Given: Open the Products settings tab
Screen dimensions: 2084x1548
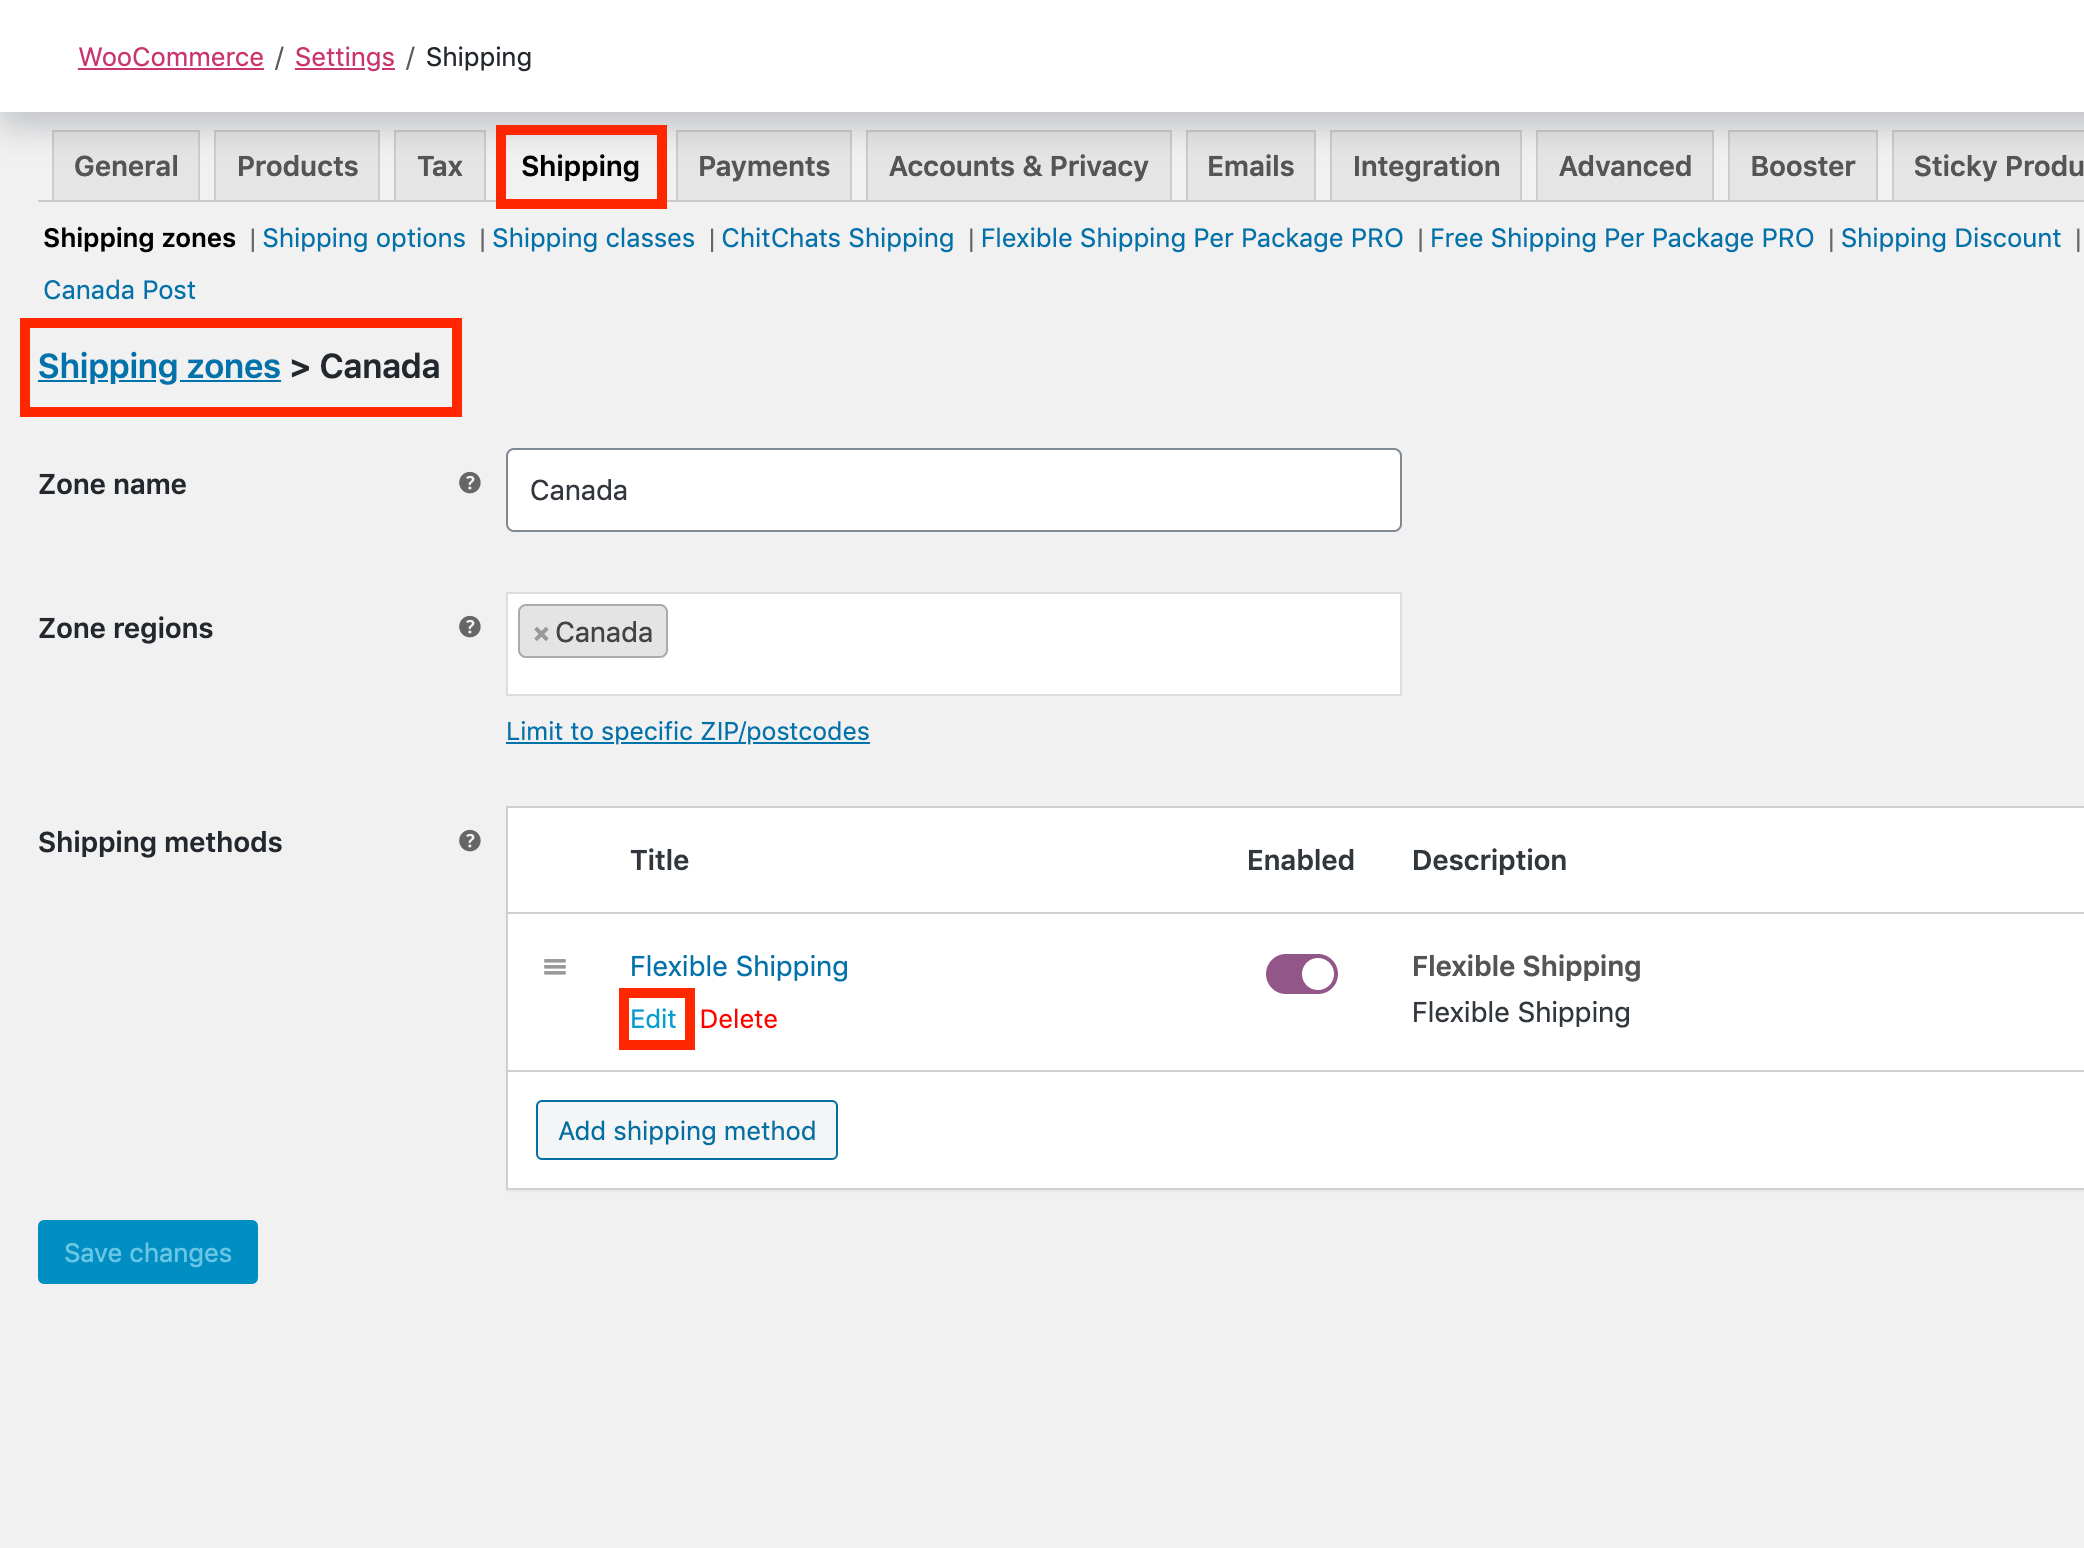Looking at the screenshot, I should click(x=297, y=166).
